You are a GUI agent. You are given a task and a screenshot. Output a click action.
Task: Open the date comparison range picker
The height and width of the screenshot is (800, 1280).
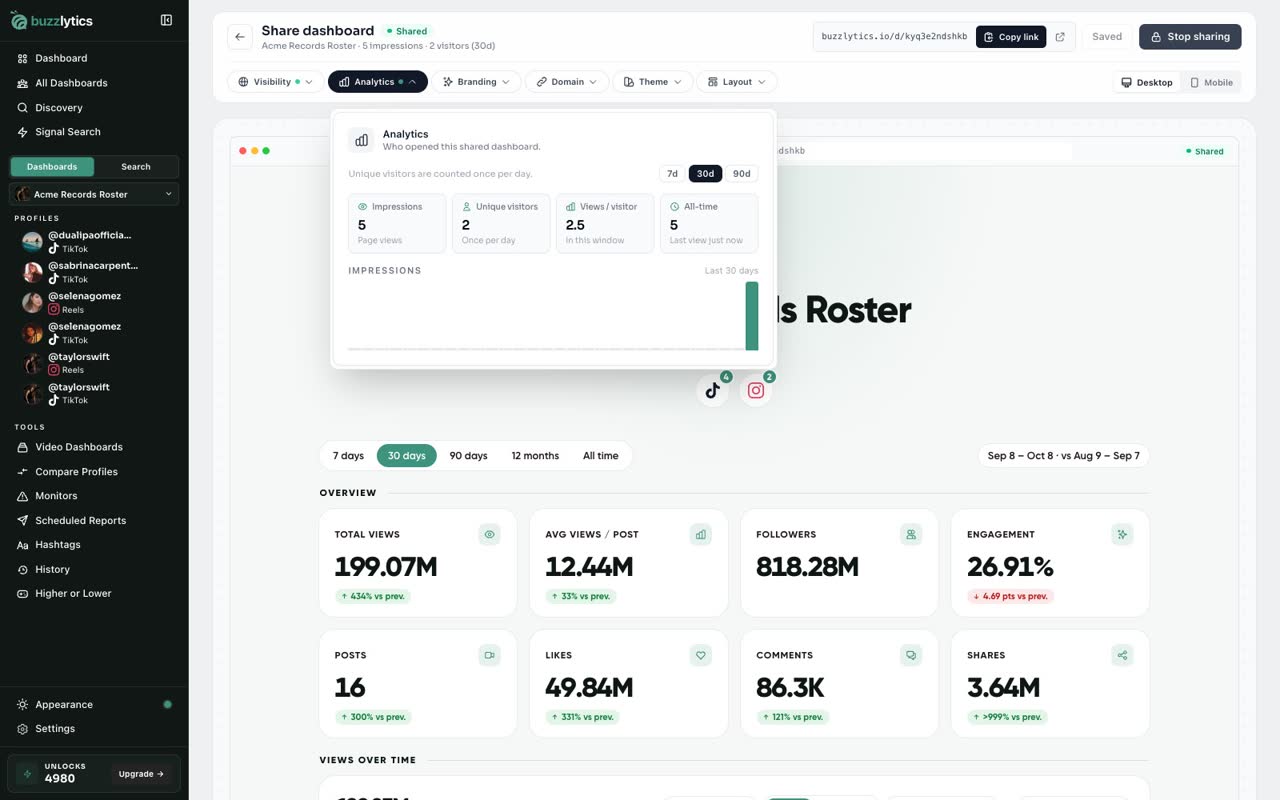pos(1063,456)
